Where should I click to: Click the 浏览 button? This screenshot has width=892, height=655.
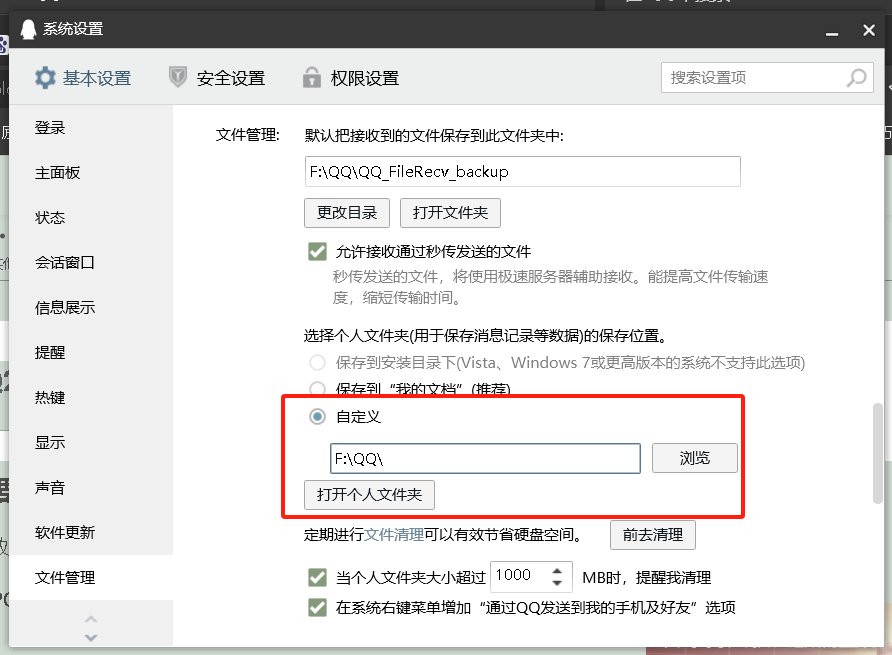[x=695, y=458]
